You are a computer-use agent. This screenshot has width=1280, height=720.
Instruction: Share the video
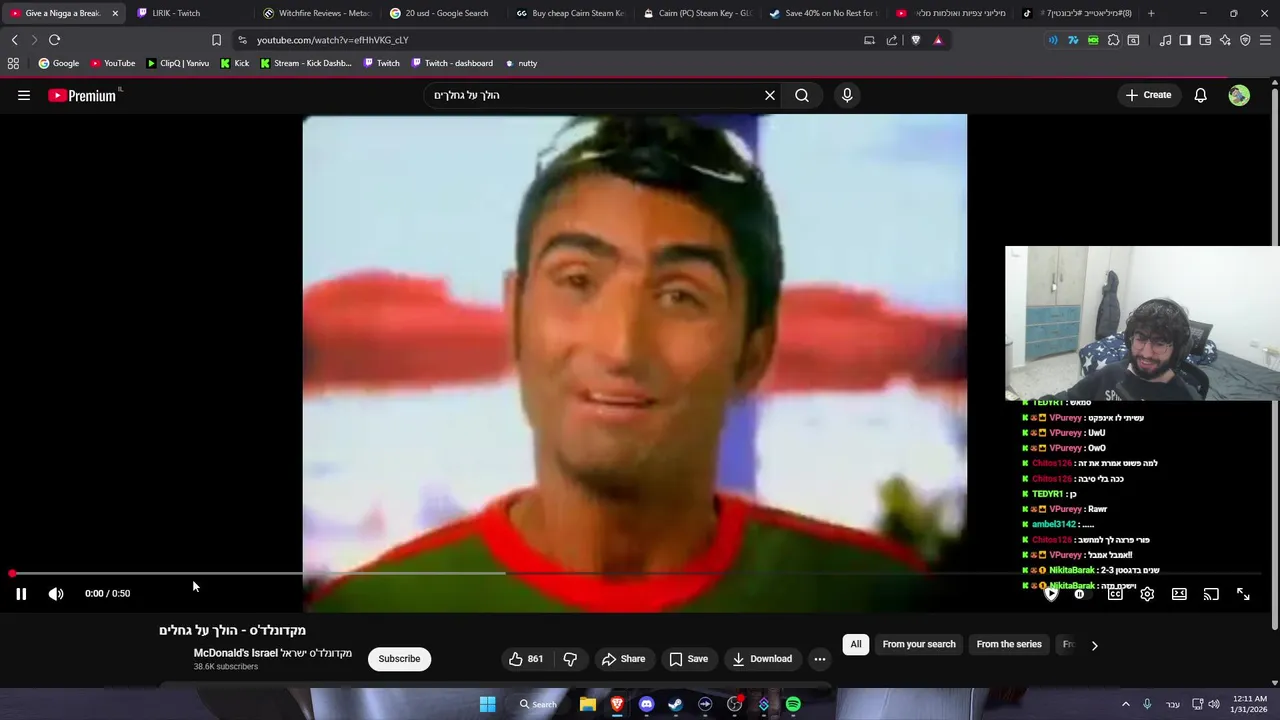pos(623,659)
